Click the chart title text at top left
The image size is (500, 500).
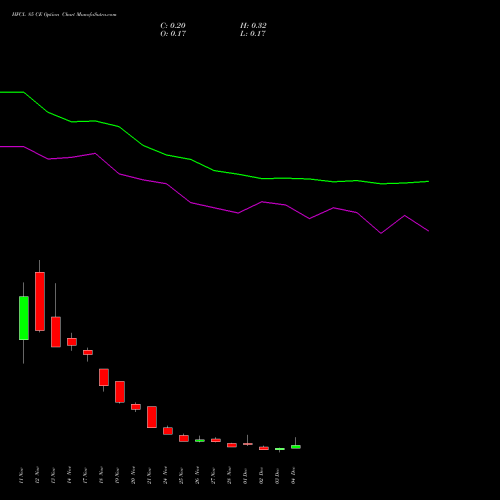click(64, 15)
